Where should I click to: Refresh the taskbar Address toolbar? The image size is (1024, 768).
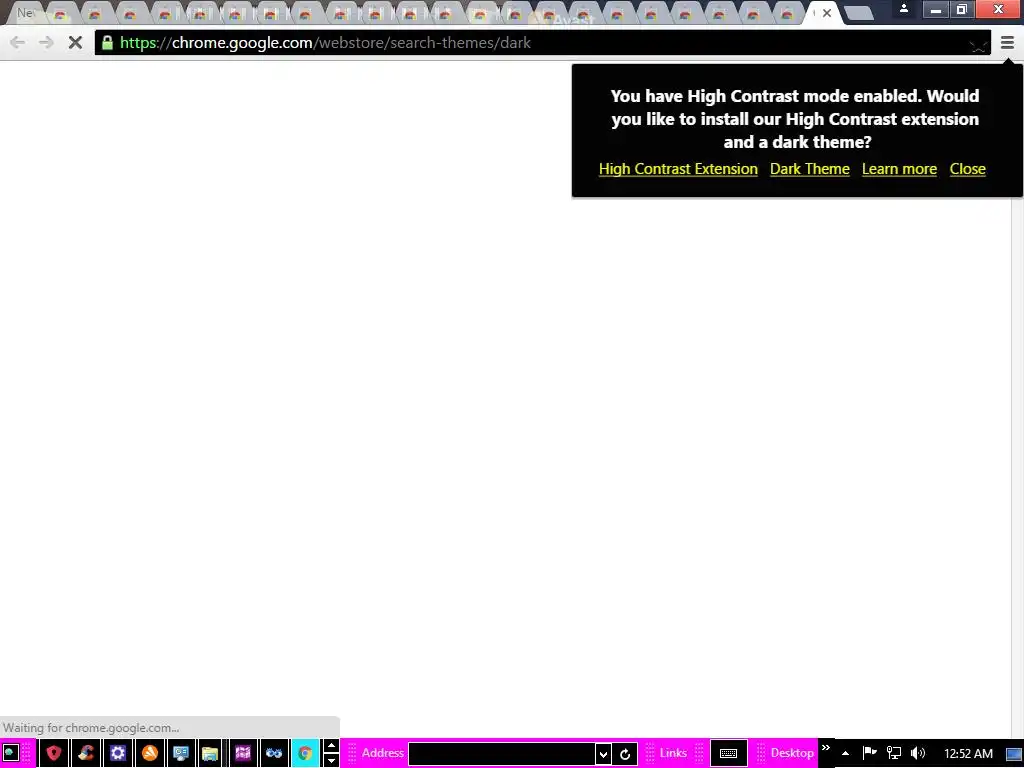625,754
